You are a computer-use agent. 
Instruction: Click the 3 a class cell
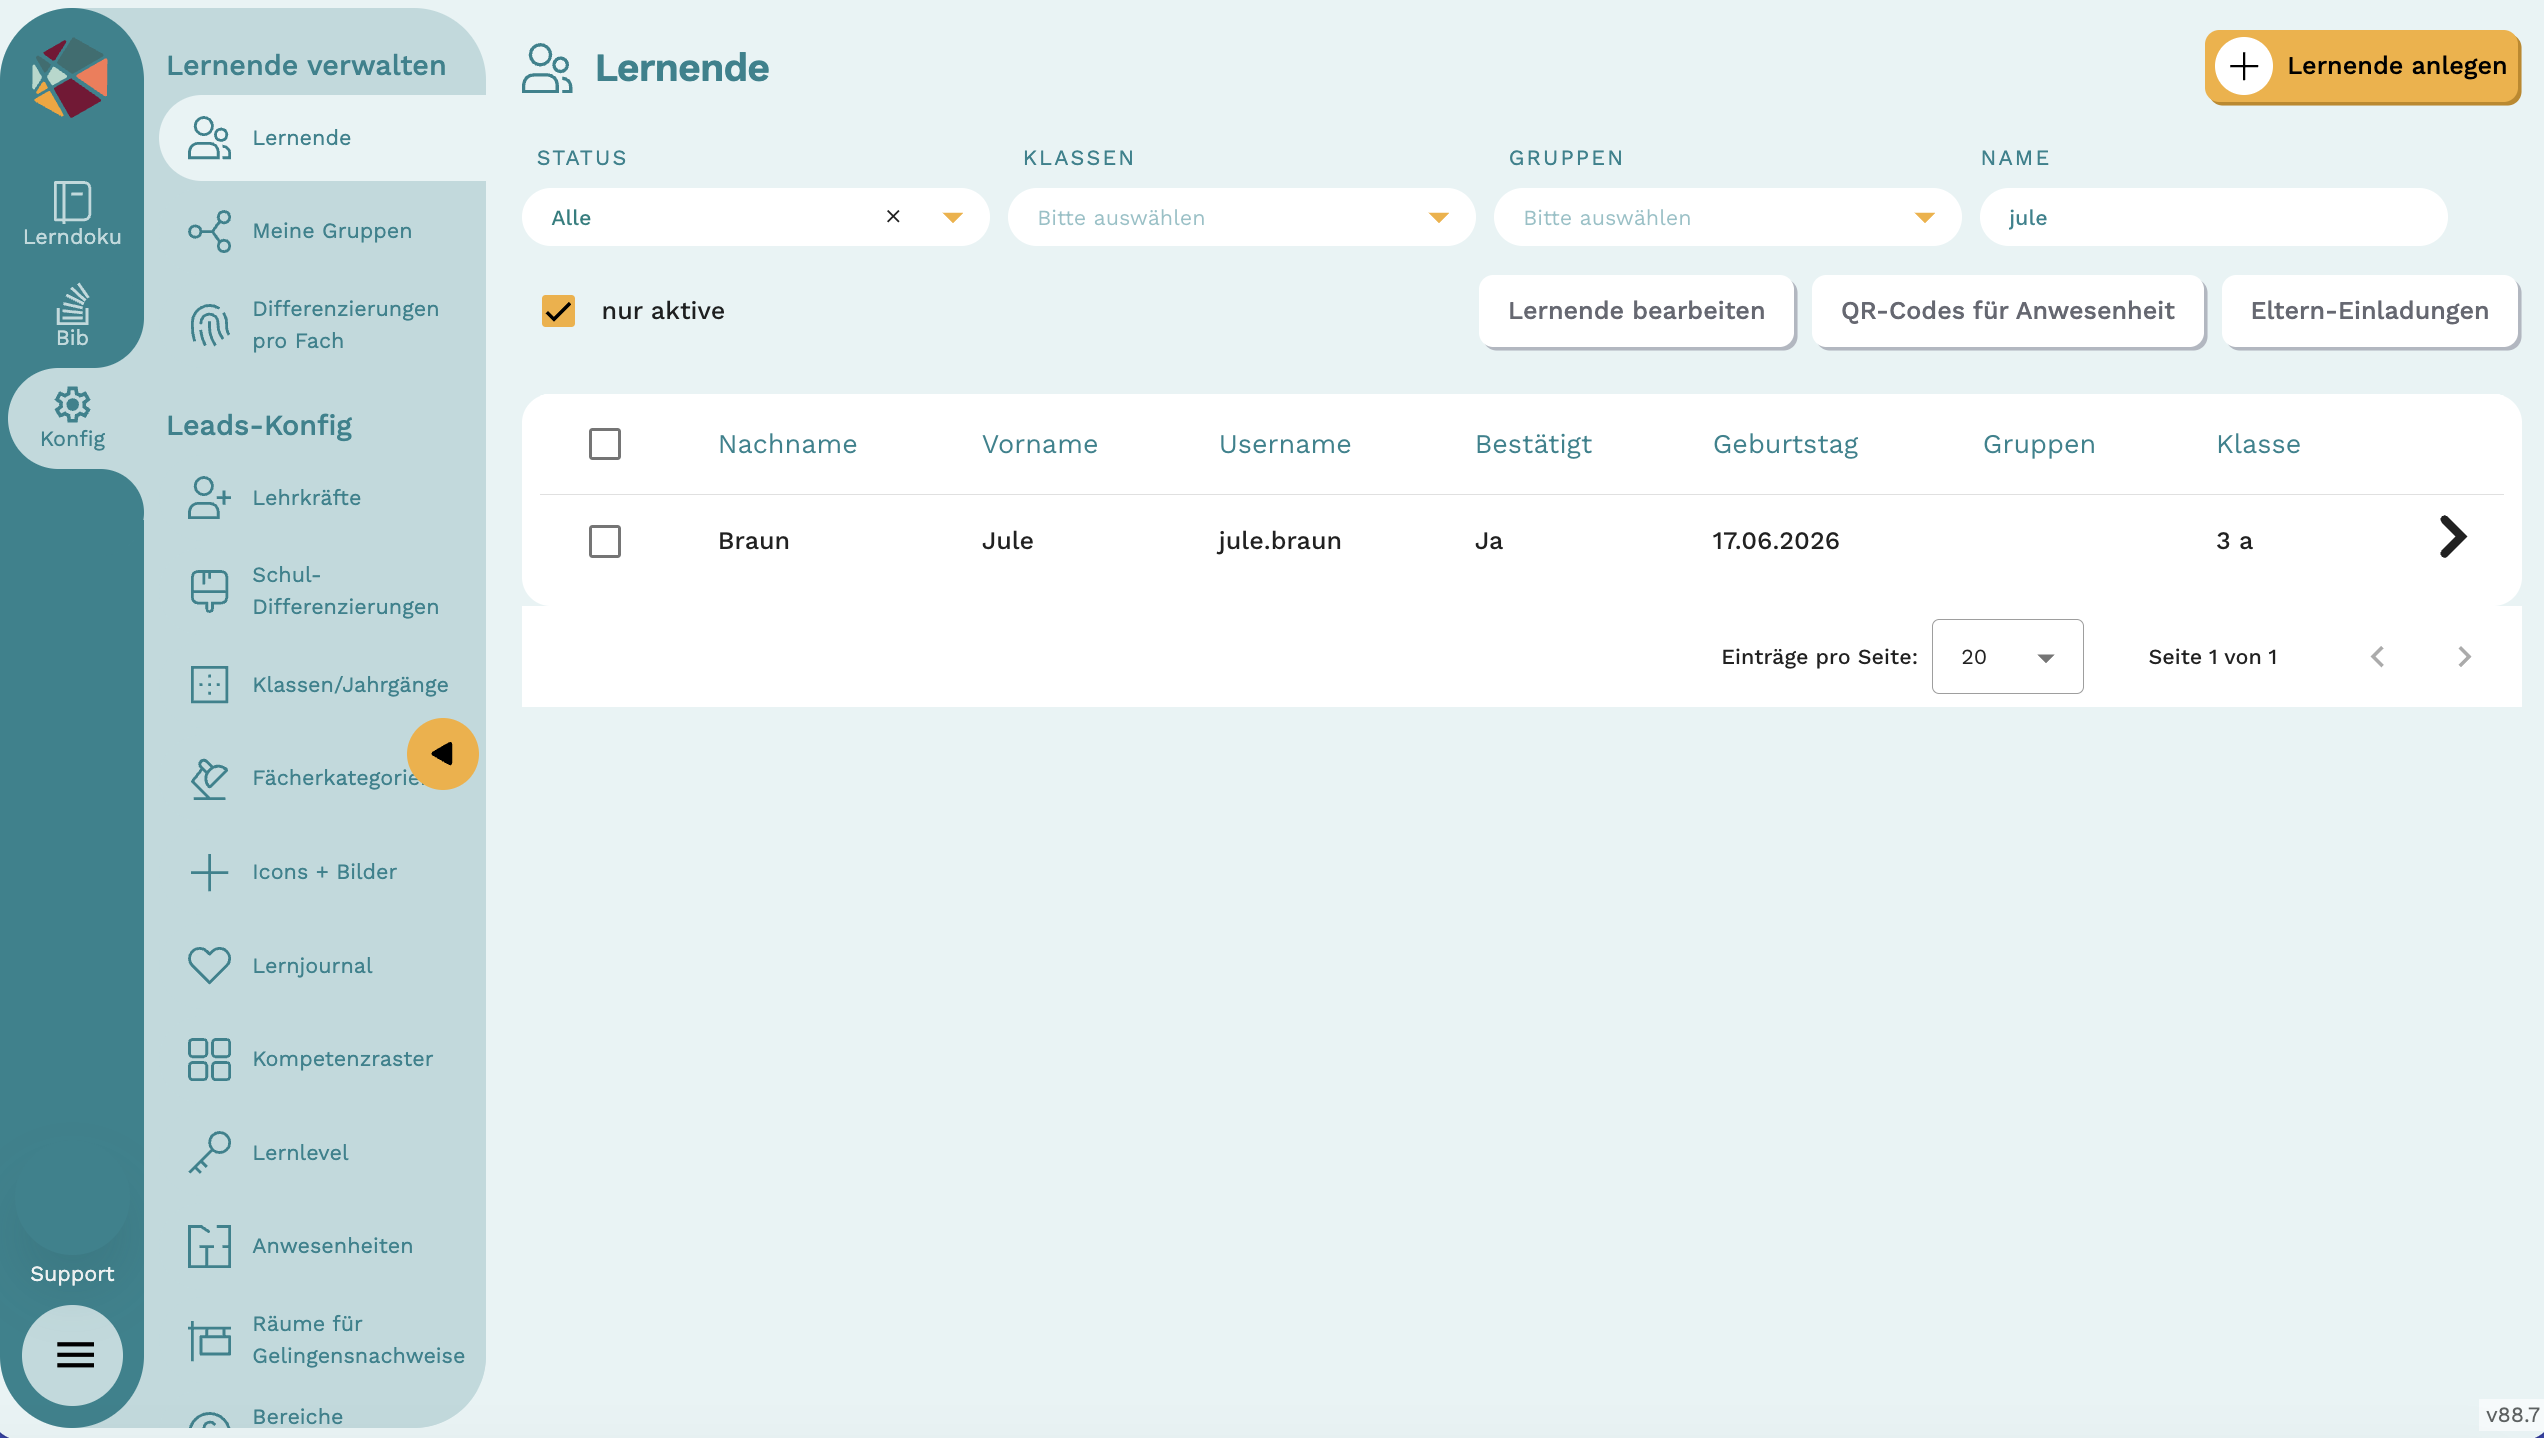click(x=2234, y=541)
